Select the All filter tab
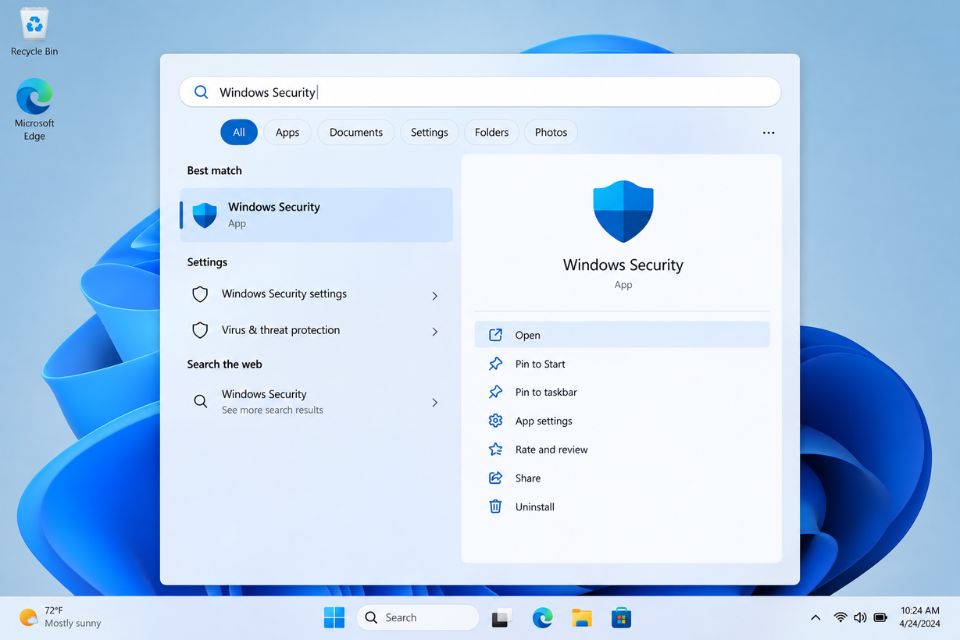The height and width of the screenshot is (640, 960). tap(239, 132)
